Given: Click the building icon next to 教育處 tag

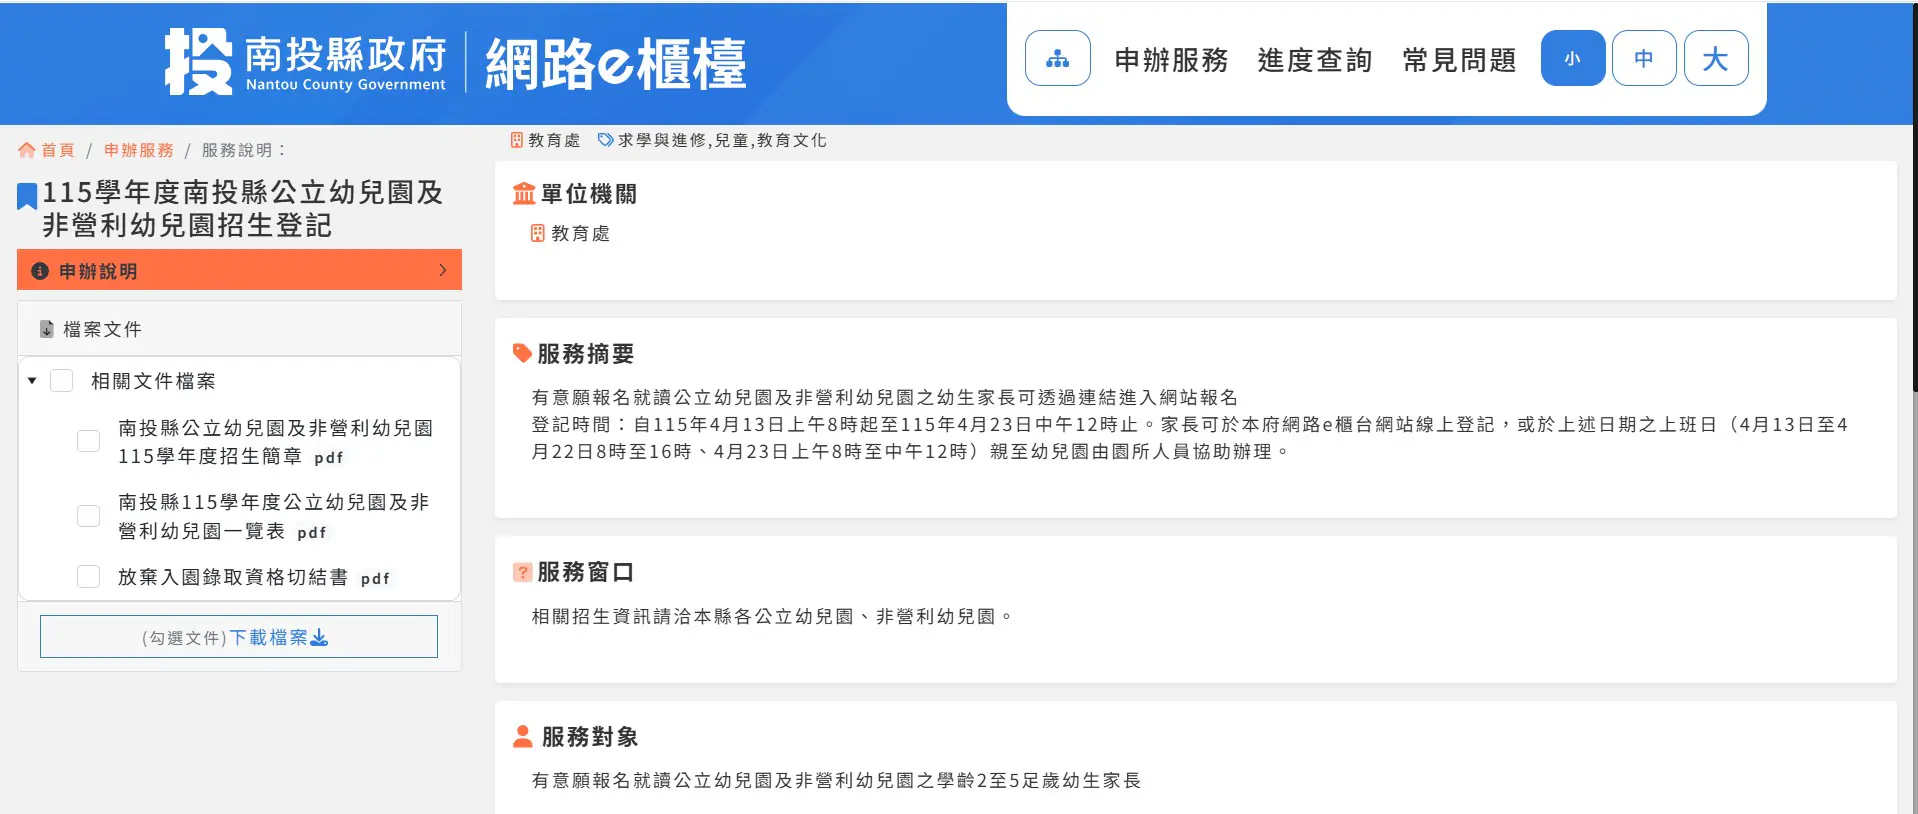Looking at the screenshot, I should point(517,140).
